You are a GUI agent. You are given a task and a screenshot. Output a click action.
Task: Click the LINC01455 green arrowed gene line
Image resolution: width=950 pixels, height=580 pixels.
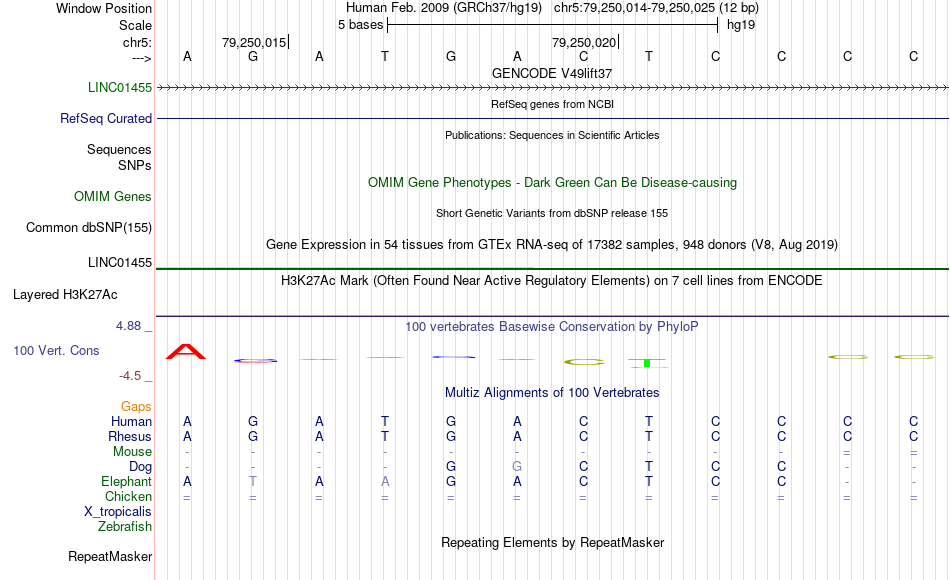(553, 87)
